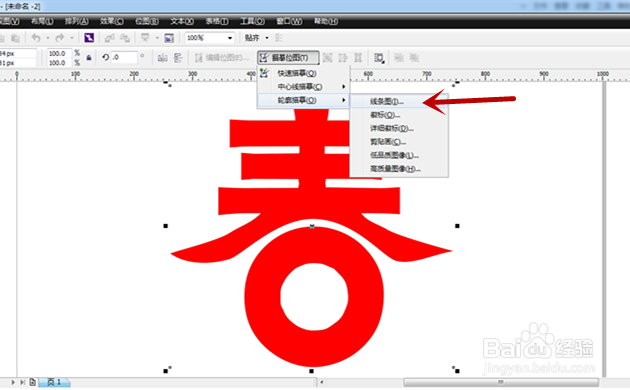Open the 100% zoom level dropdown
This screenshot has width=630, height=390.
(x=230, y=38)
